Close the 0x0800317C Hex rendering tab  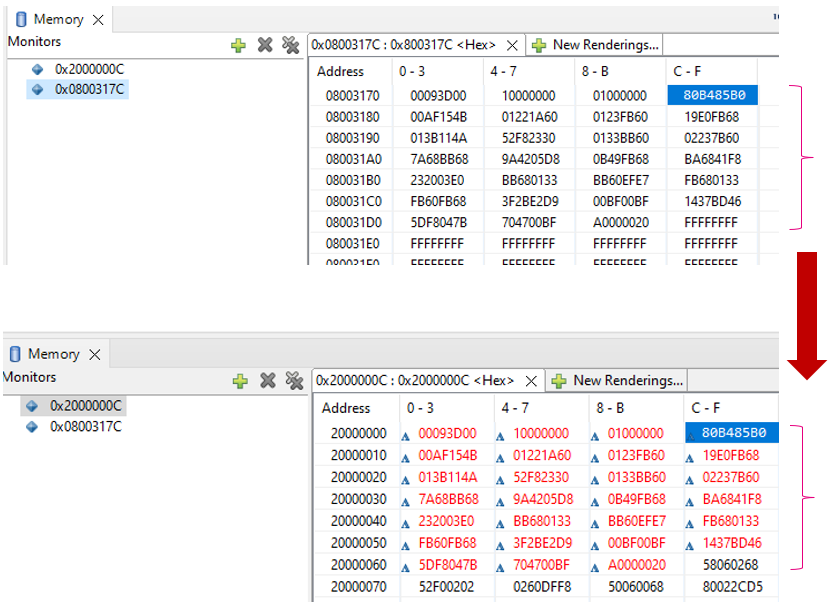512,46
